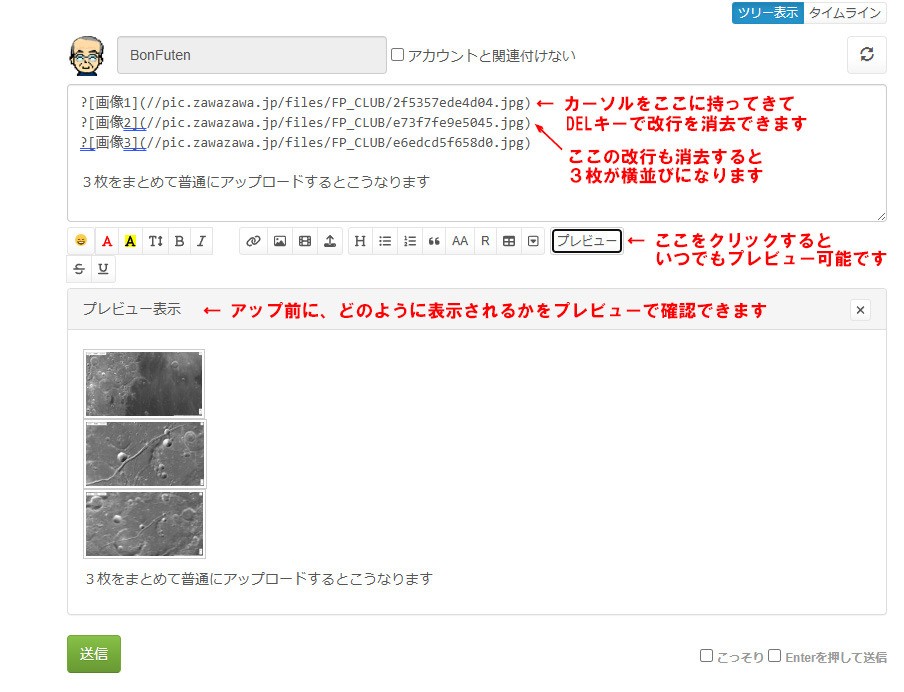Expand the collapsible section dropdown icon
The image size is (904, 692).
click(x=533, y=241)
